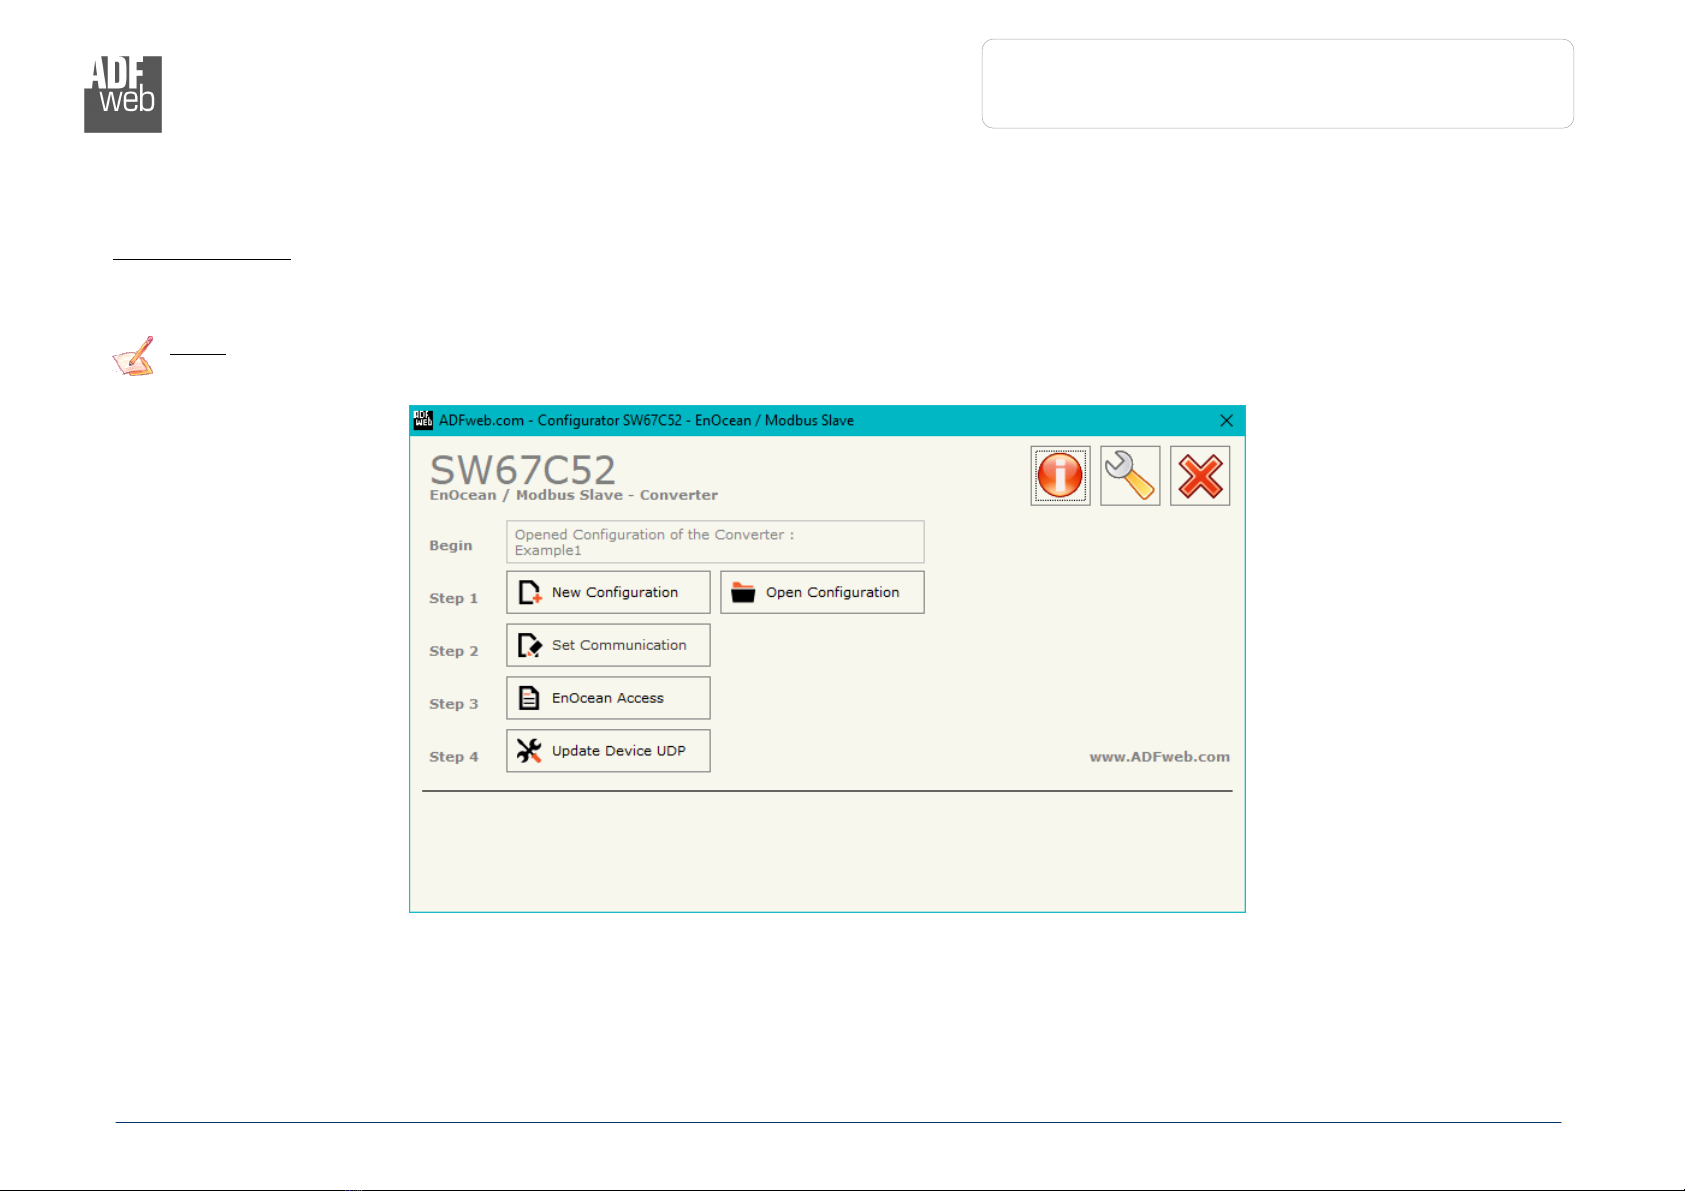Screen dimensions: 1685x1191
Task: Click the ADFweb icon in the title bar
Action: coord(423,420)
